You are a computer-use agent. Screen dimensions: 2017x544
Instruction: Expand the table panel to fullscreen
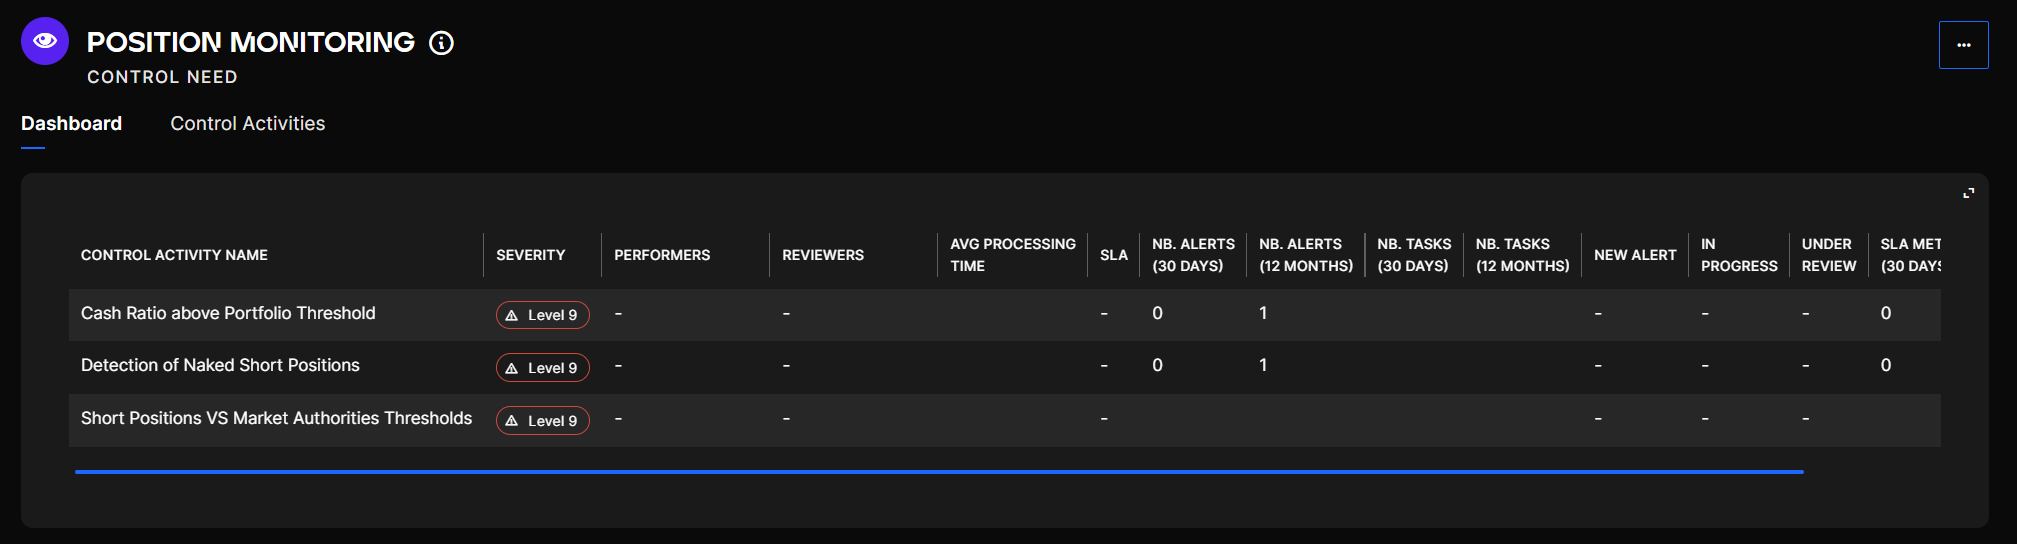click(1968, 193)
